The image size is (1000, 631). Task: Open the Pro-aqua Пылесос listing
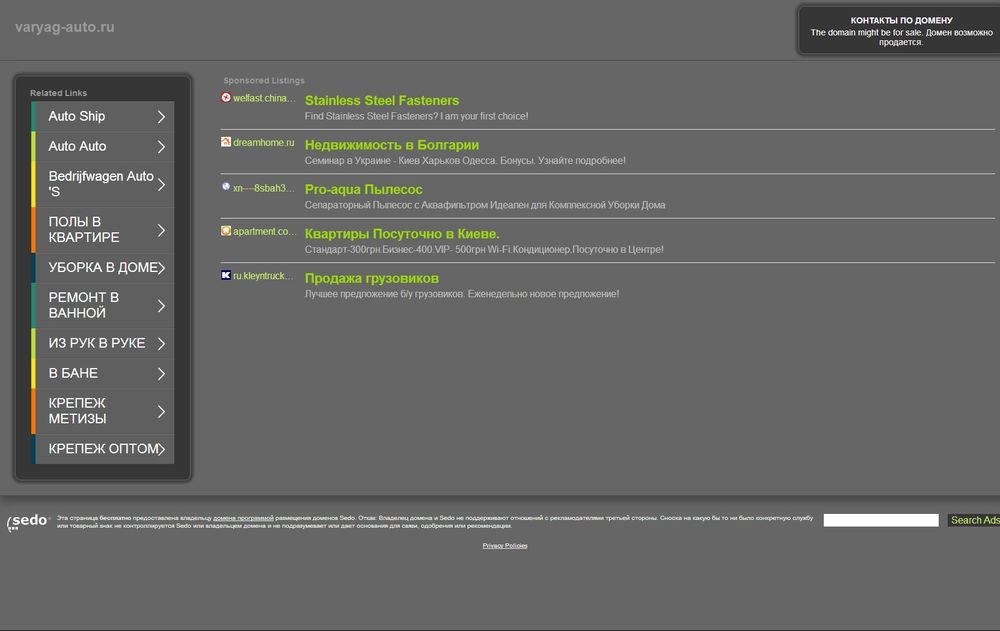coord(364,189)
